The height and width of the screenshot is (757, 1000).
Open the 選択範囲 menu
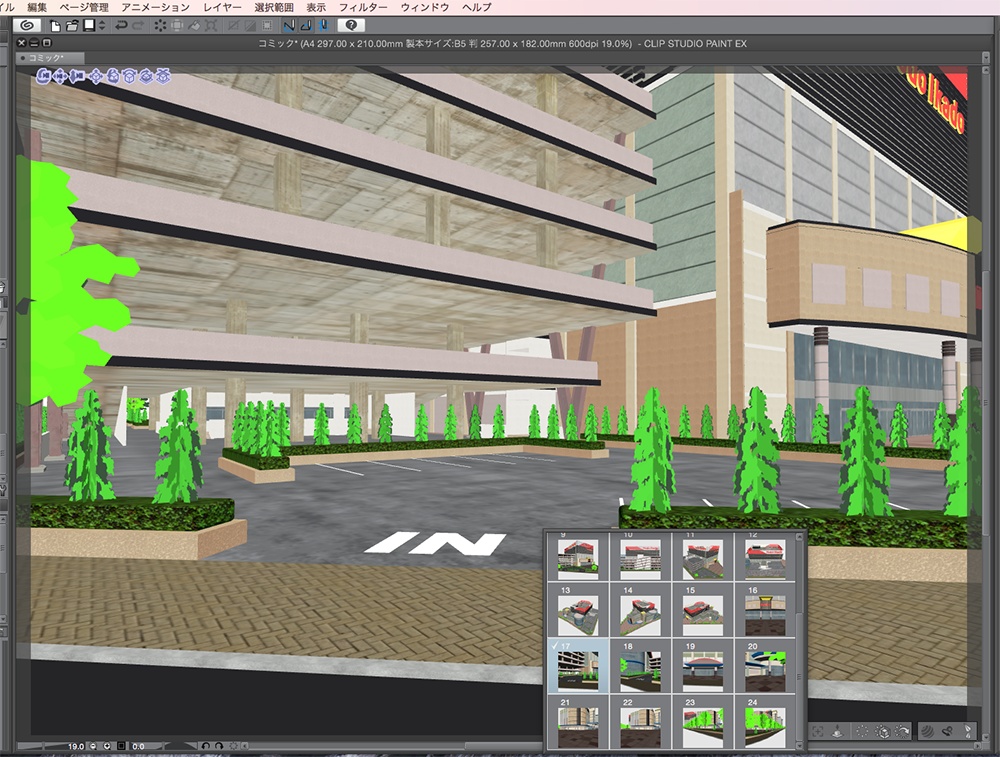coord(274,8)
